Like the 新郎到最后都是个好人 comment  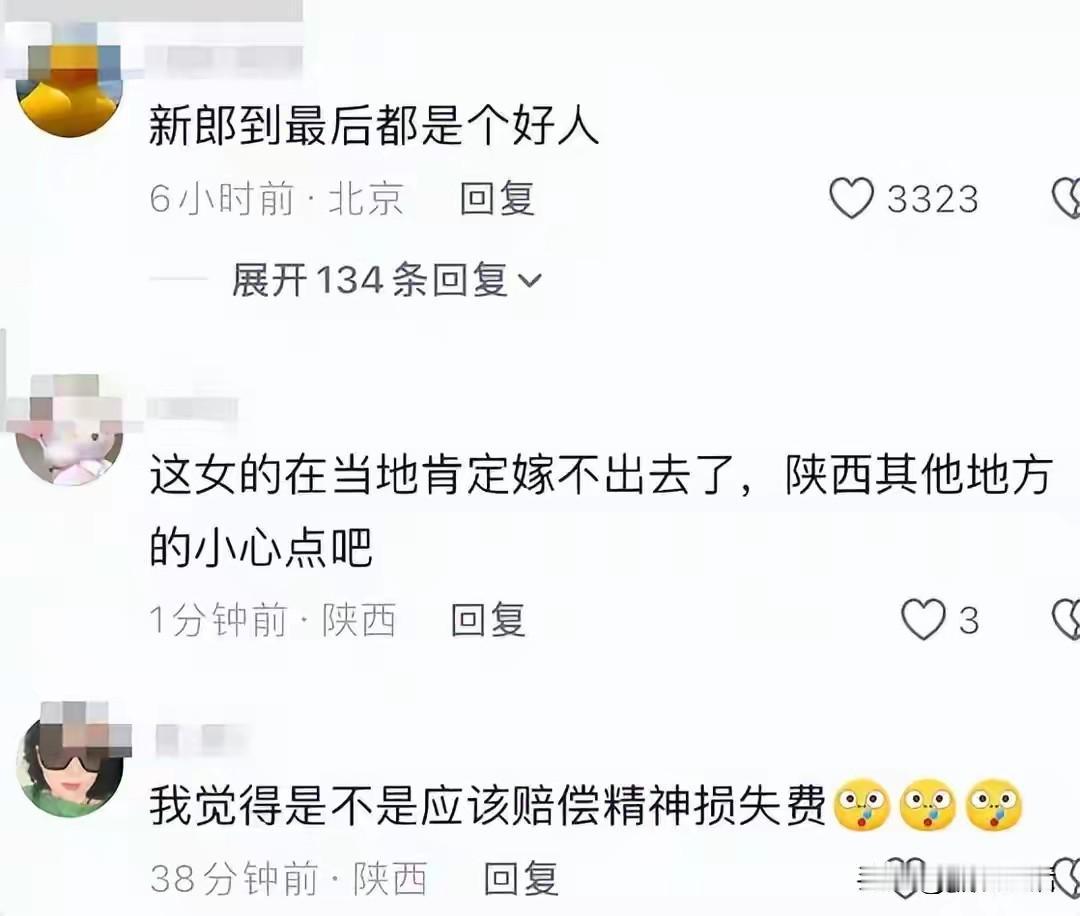851,198
